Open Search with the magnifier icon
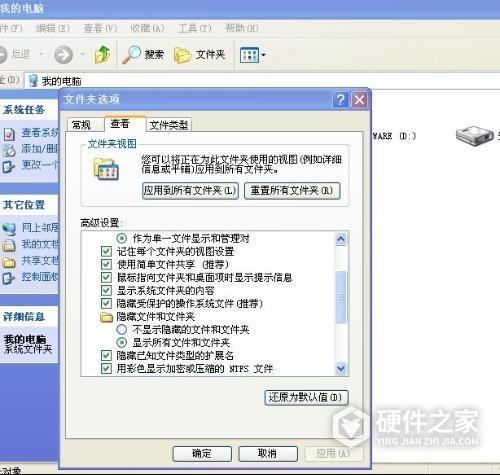Viewport: 500px width, 475px height. (x=131, y=54)
